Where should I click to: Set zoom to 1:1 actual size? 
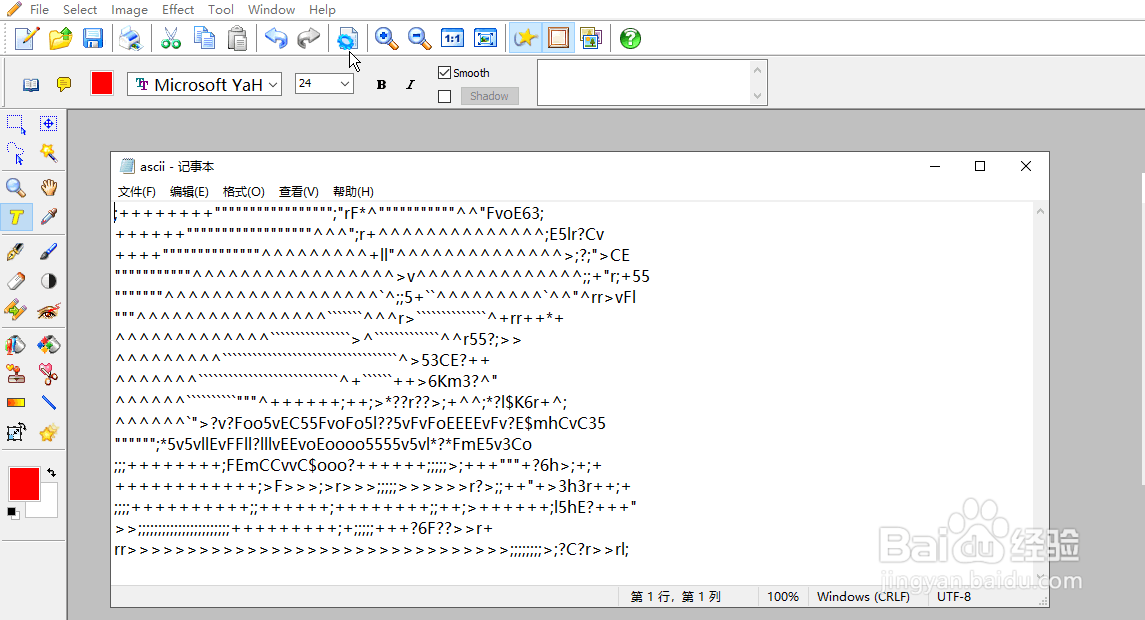click(453, 38)
